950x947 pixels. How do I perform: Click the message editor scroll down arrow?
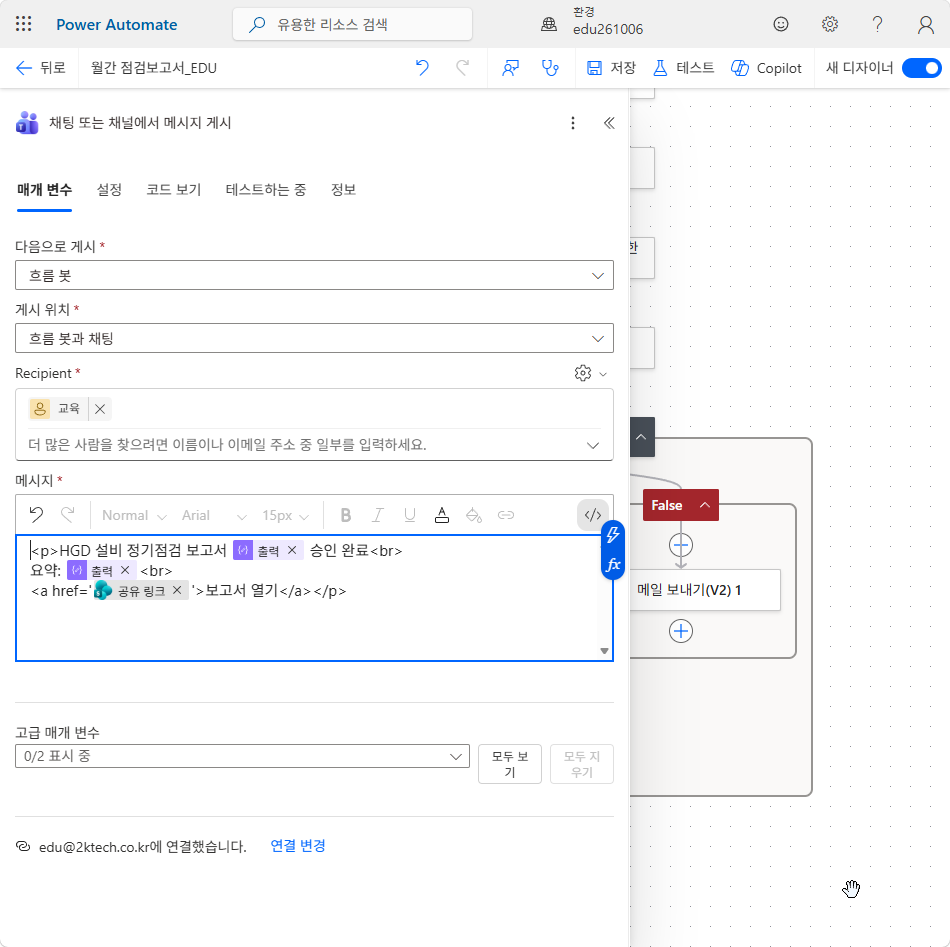[604, 651]
